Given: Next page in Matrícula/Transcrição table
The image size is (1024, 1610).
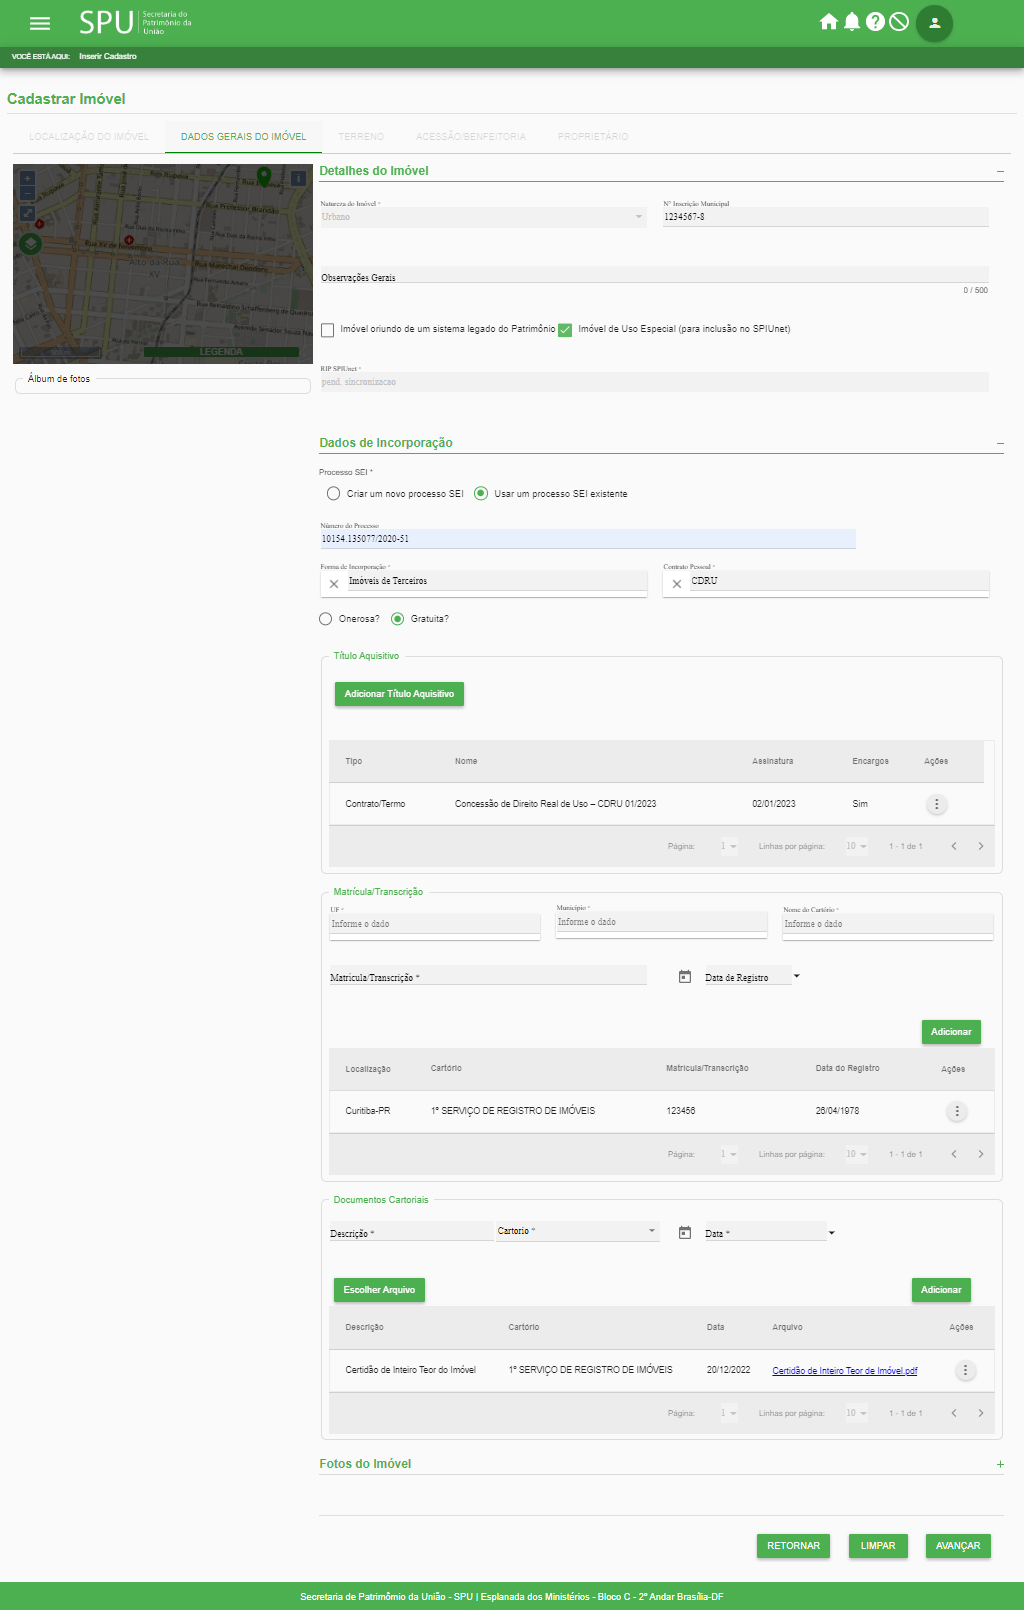Looking at the screenshot, I should tap(980, 1154).
